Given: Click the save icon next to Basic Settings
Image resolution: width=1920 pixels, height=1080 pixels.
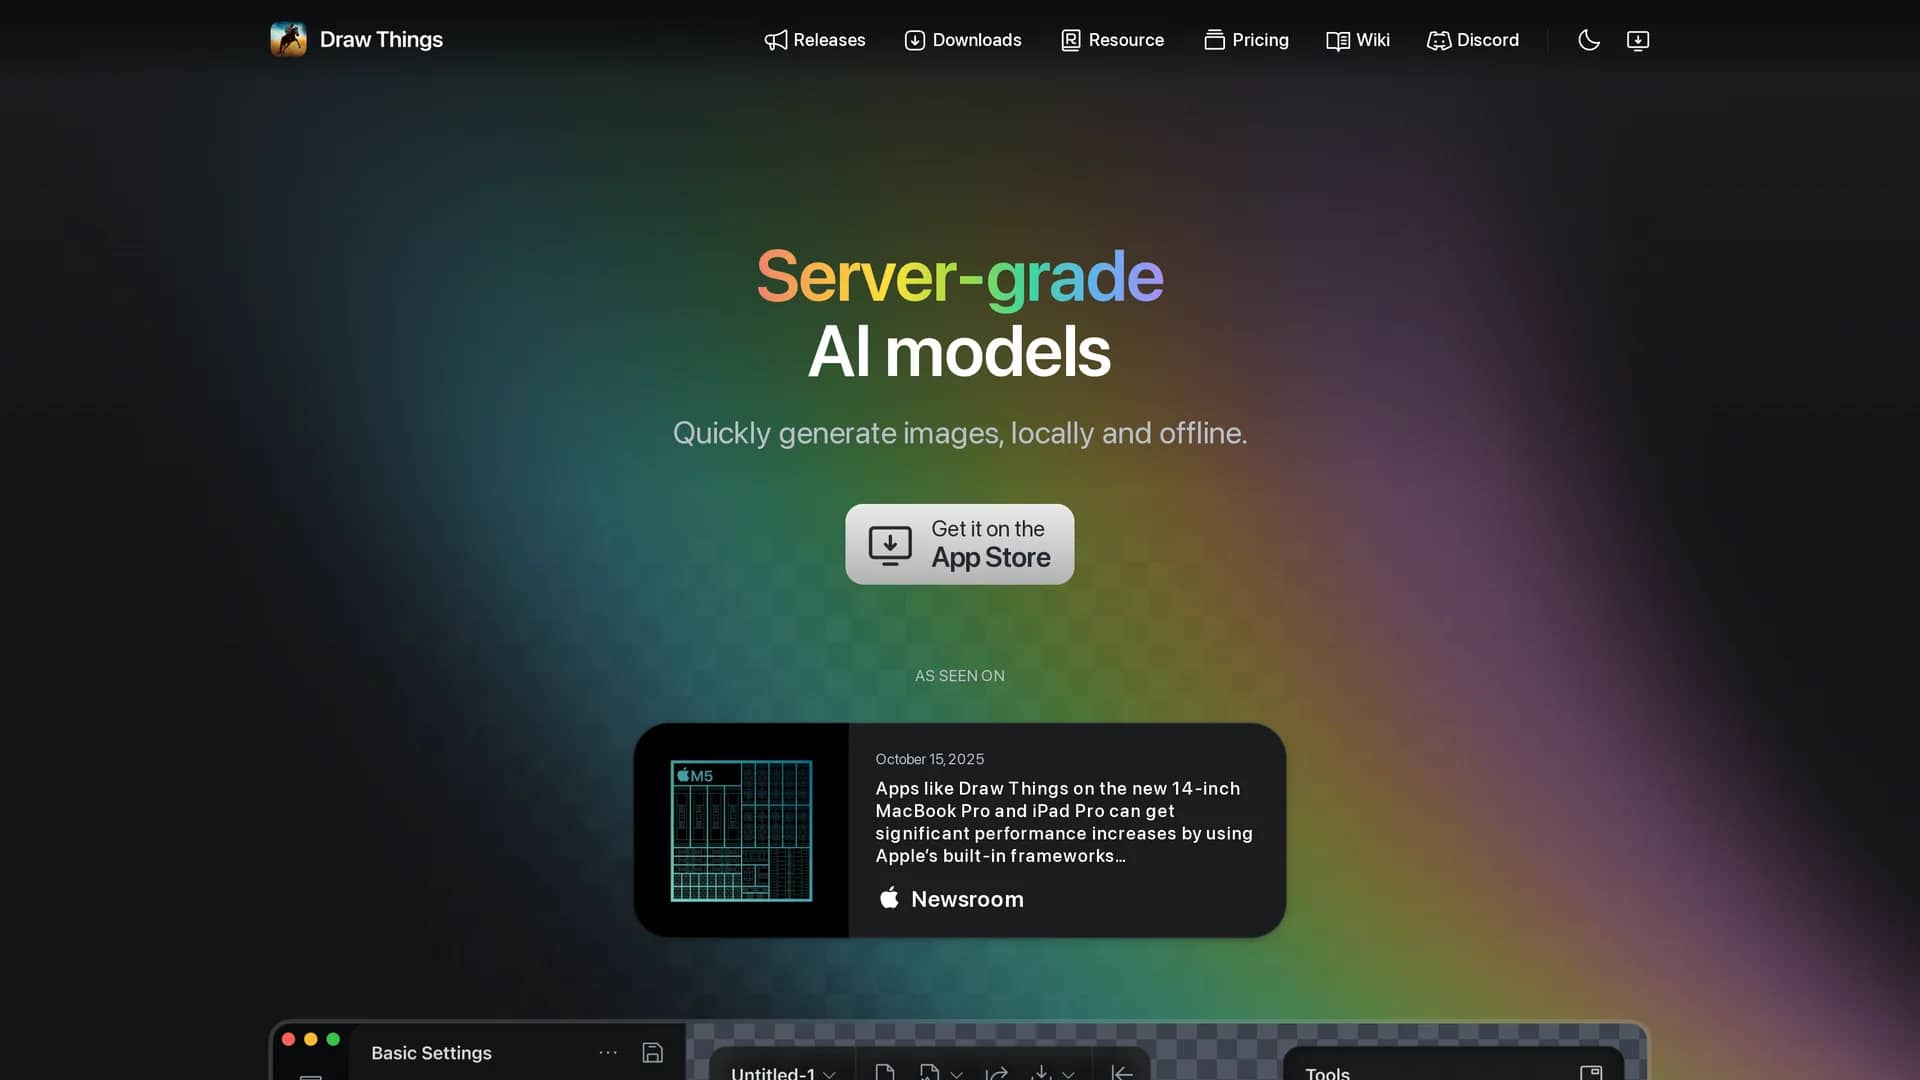Looking at the screenshot, I should pos(653,1053).
